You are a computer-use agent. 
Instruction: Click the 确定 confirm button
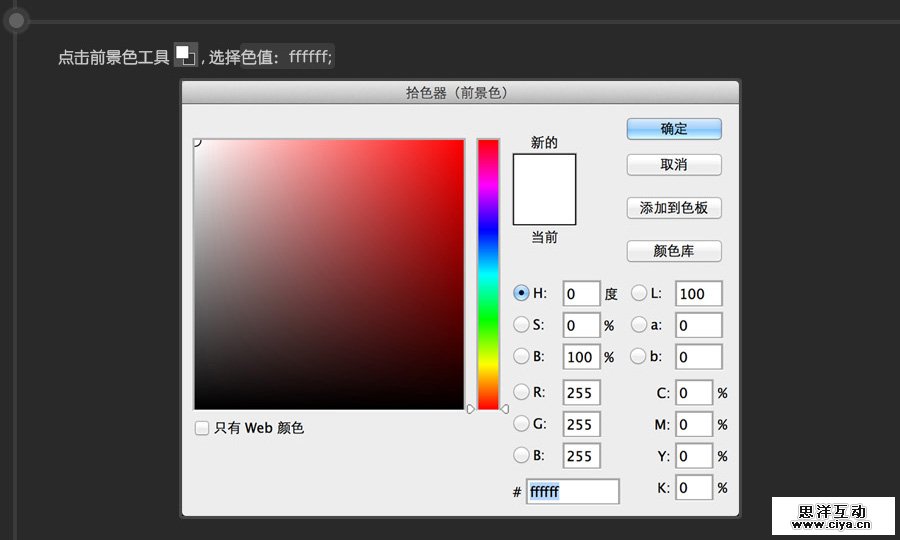coord(674,129)
